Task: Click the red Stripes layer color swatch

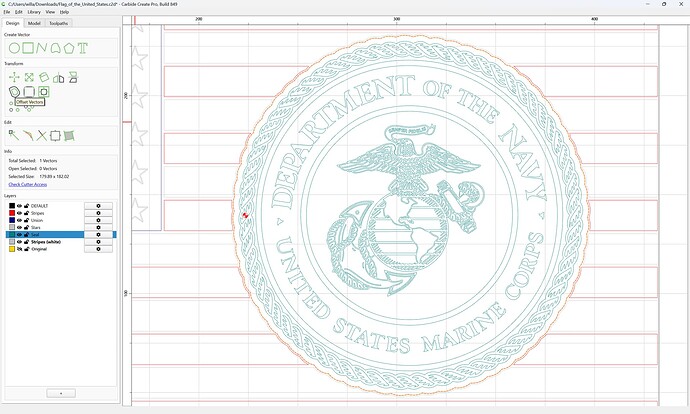Action: pyautogui.click(x=12, y=213)
